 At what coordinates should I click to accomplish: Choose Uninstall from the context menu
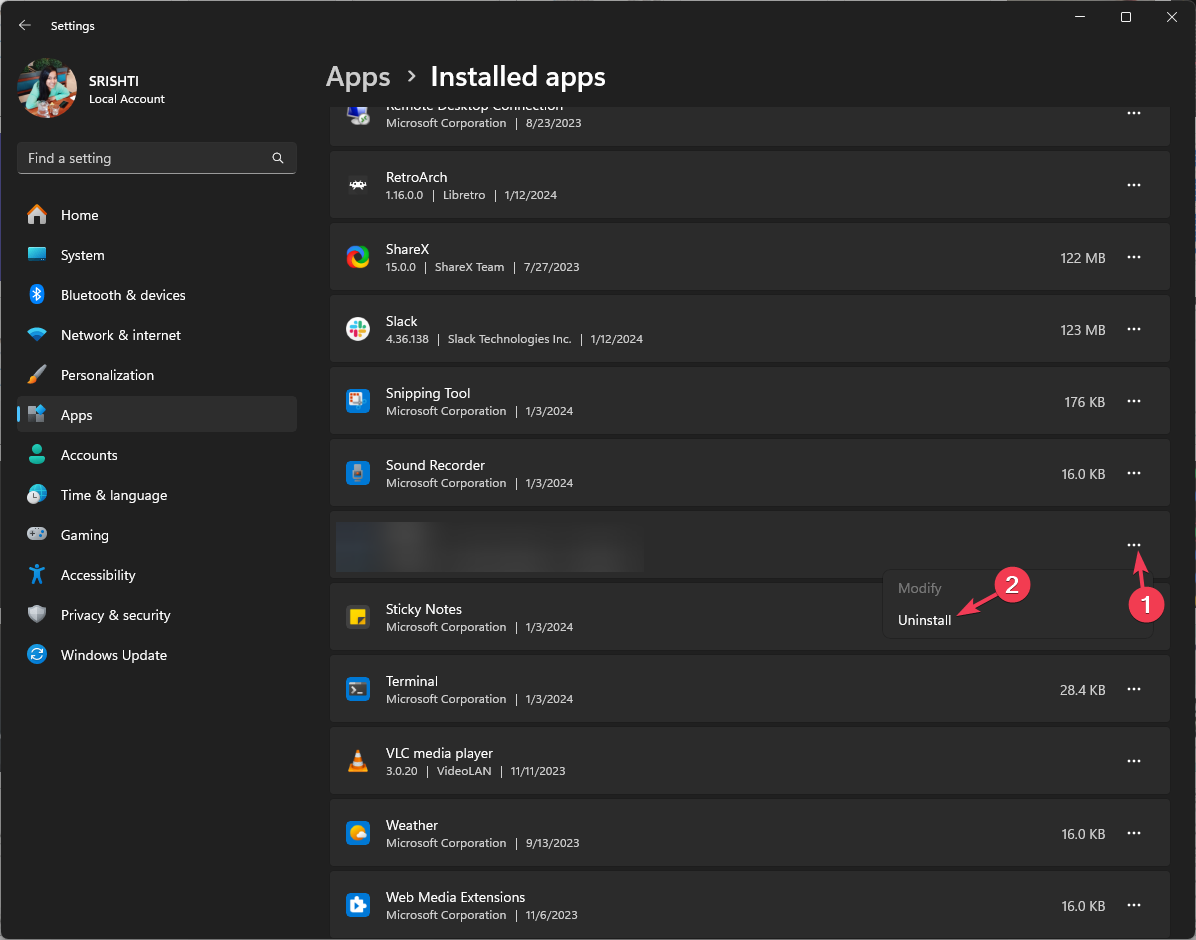click(x=924, y=620)
